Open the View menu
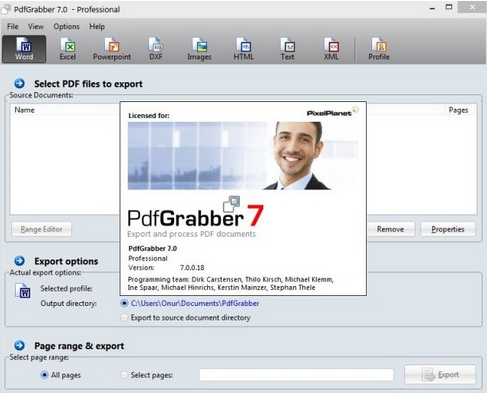The height and width of the screenshot is (393, 487). pos(36,26)
